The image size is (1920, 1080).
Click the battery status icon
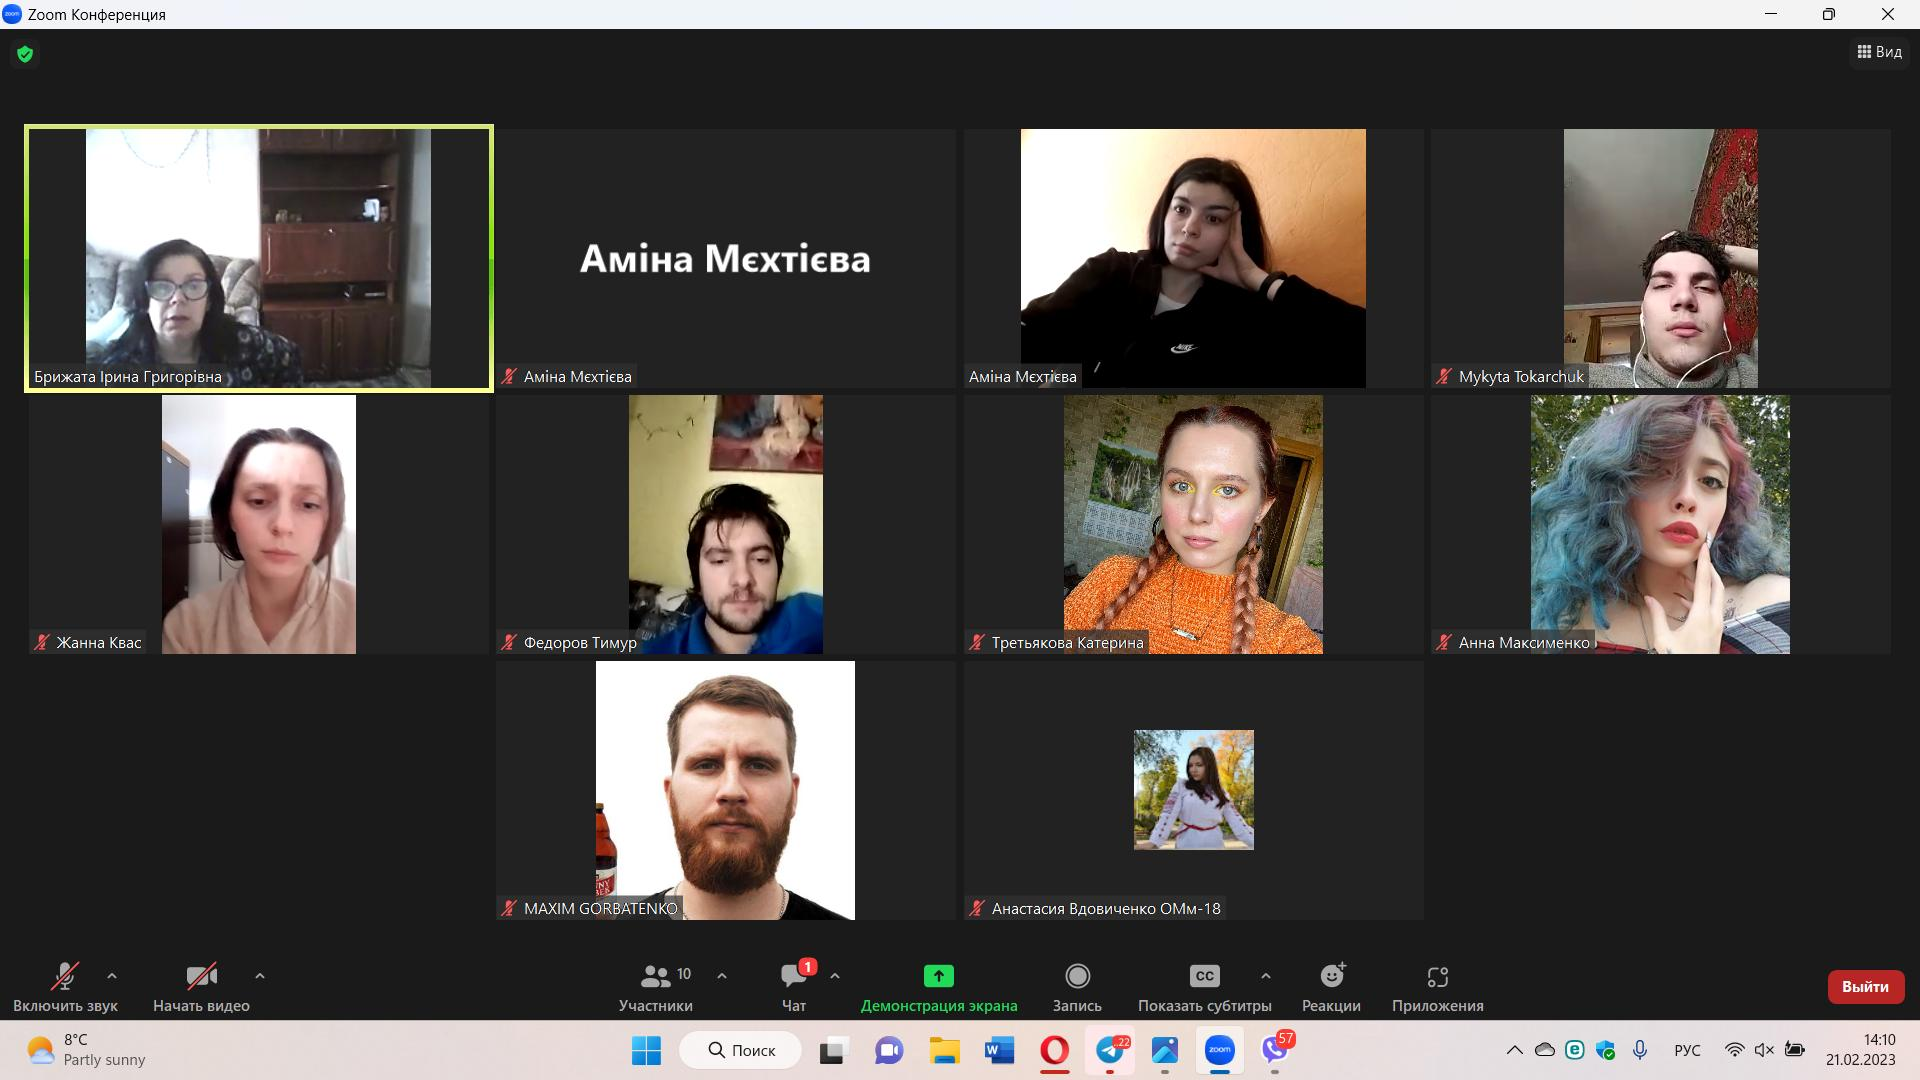click(1795, 1050)
